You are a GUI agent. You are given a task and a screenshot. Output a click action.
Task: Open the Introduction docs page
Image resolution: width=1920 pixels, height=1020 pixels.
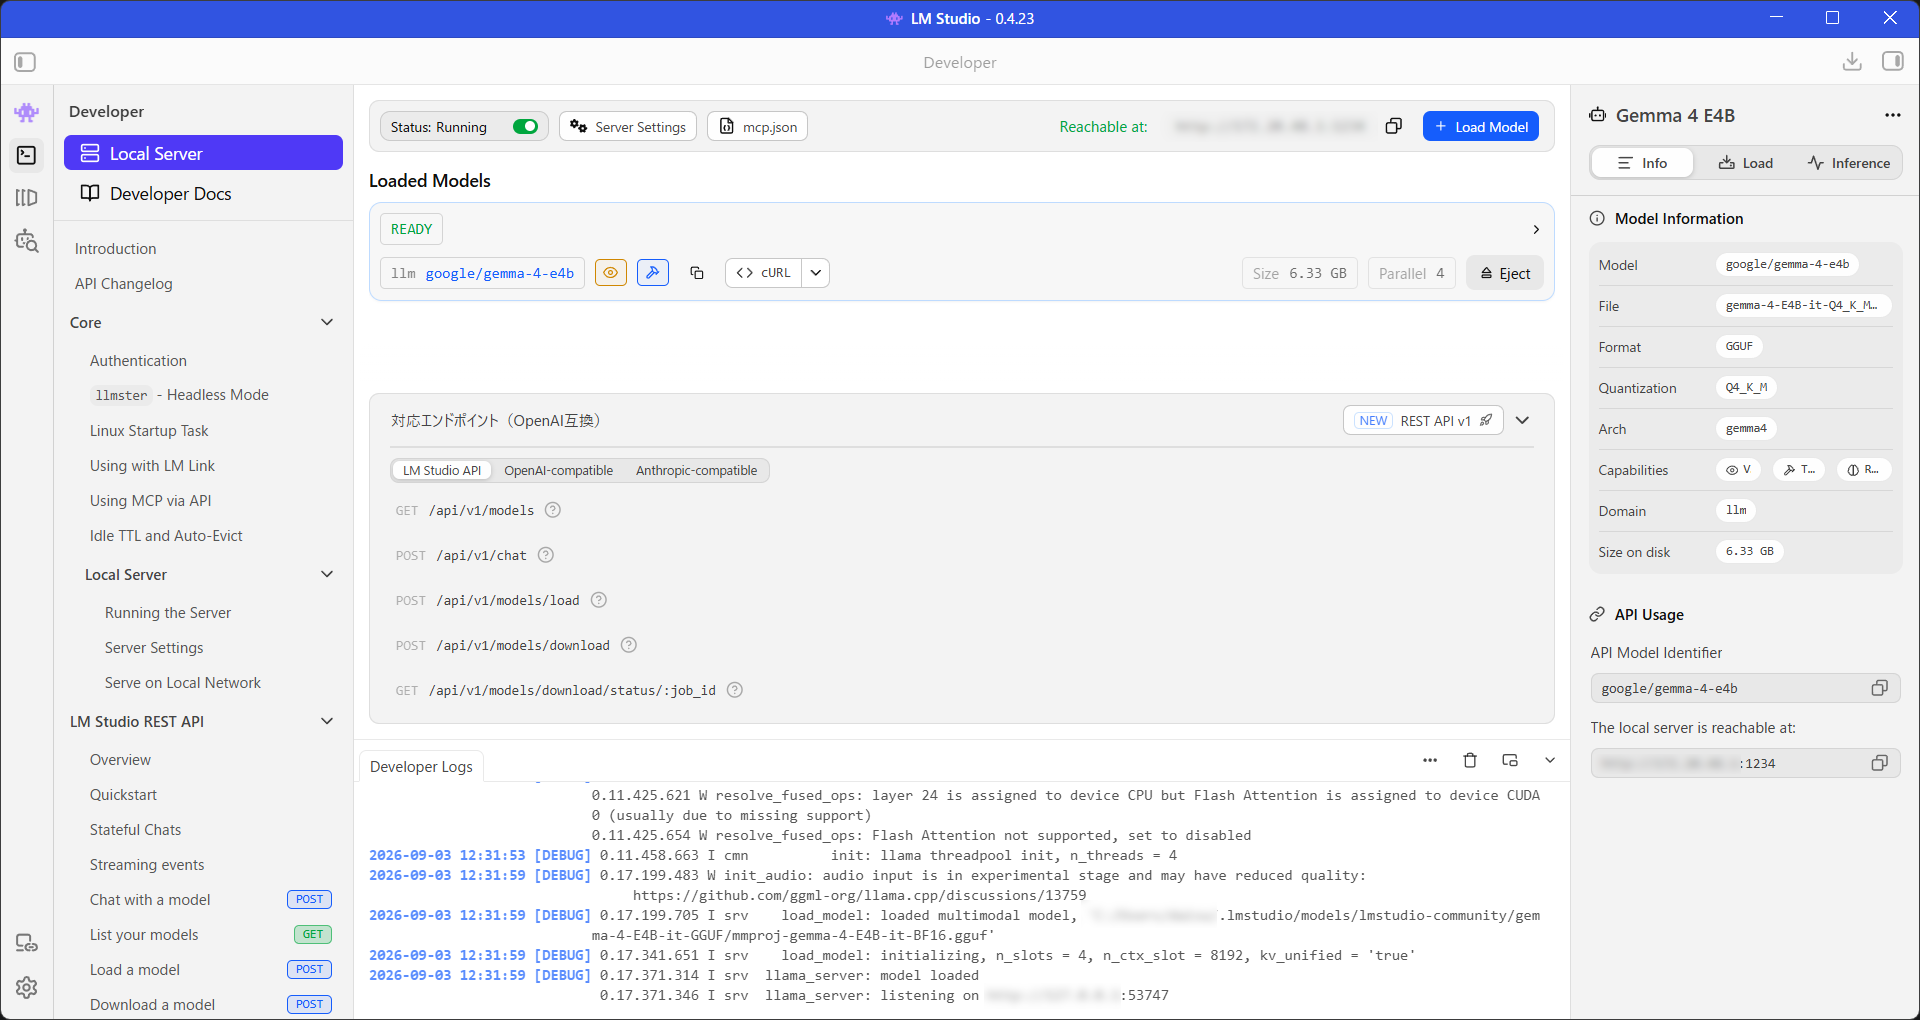pos(116,249)
